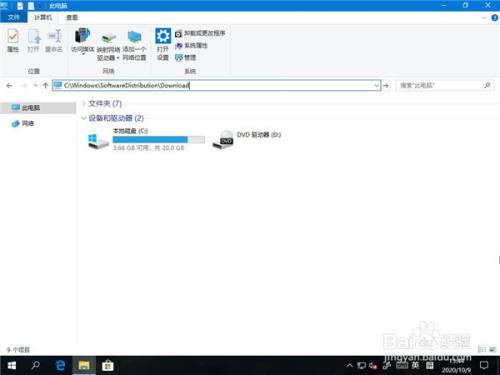Click Add a network location (添加一个网络位置)
The width and height of the screenshot is (500, 375).
coord(134,46)
